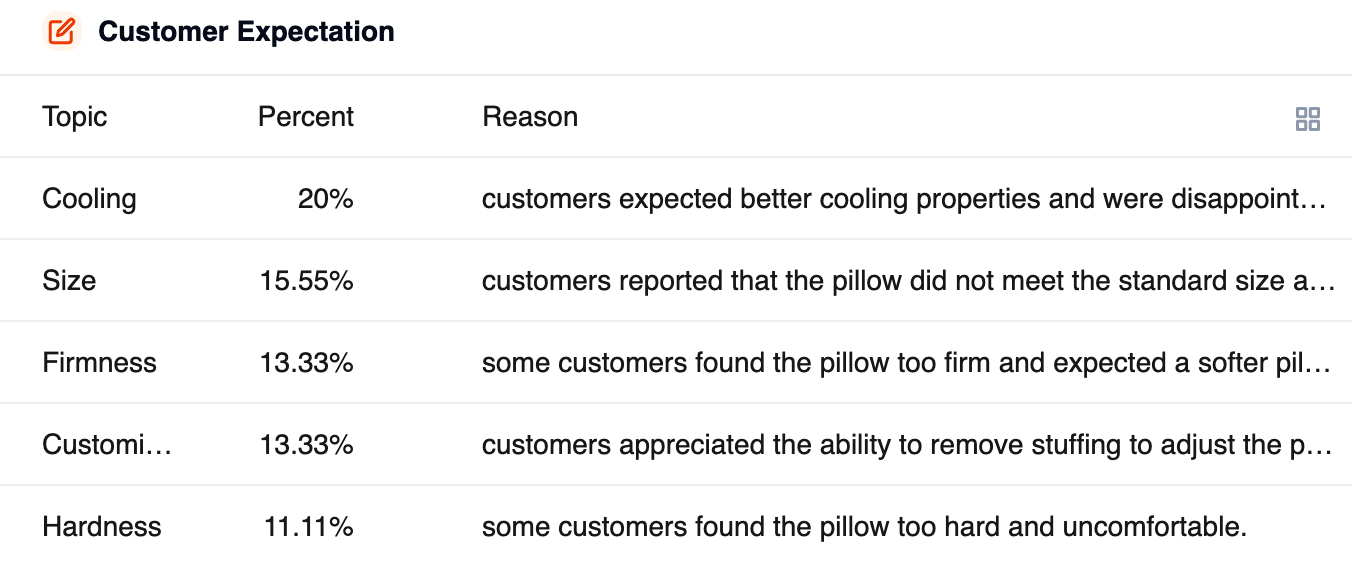Click the Firmness topic cell
The height and width of the screenshot is (564, 1352).
coord(99,363)
